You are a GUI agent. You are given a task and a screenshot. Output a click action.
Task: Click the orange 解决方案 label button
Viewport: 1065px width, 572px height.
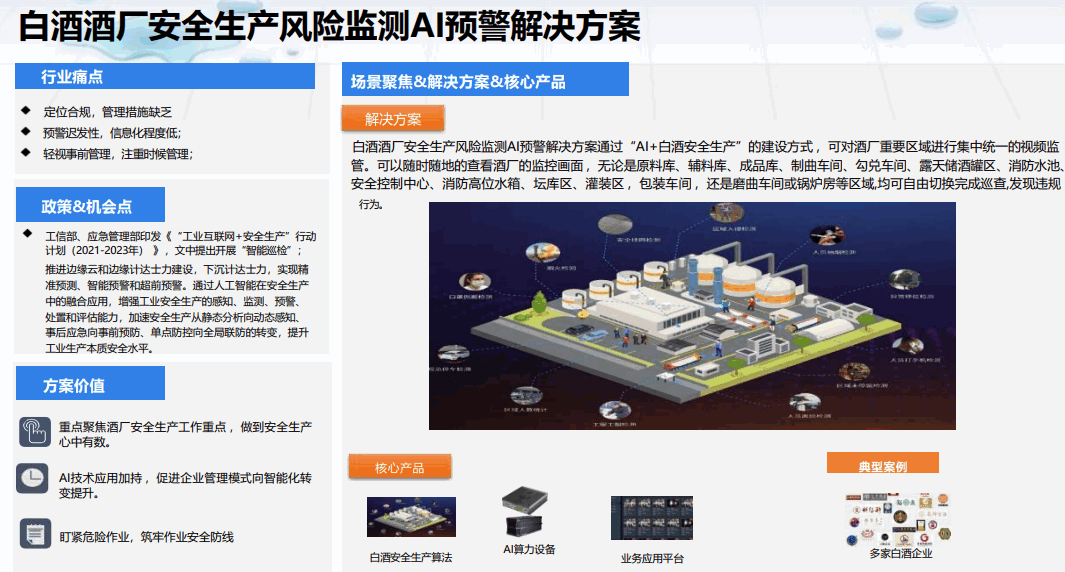coord(393,119)
